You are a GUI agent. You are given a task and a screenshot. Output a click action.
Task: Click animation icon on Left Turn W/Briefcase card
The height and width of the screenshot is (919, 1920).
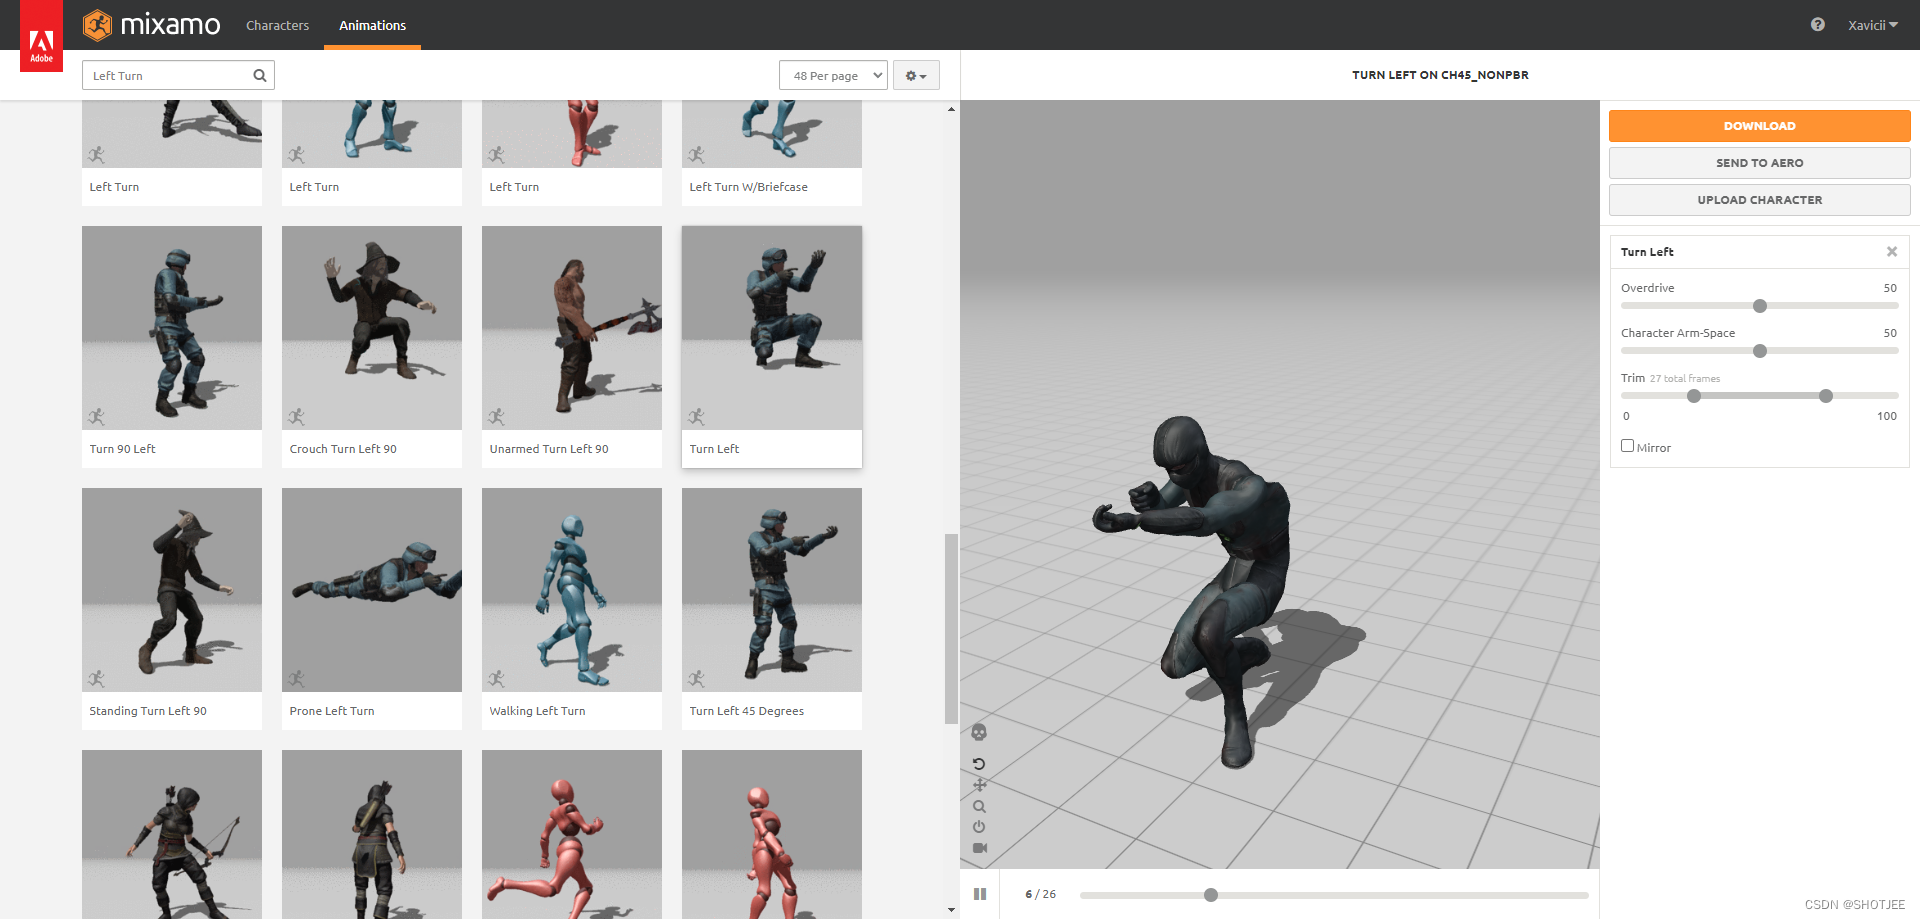(x=697, y=155)
